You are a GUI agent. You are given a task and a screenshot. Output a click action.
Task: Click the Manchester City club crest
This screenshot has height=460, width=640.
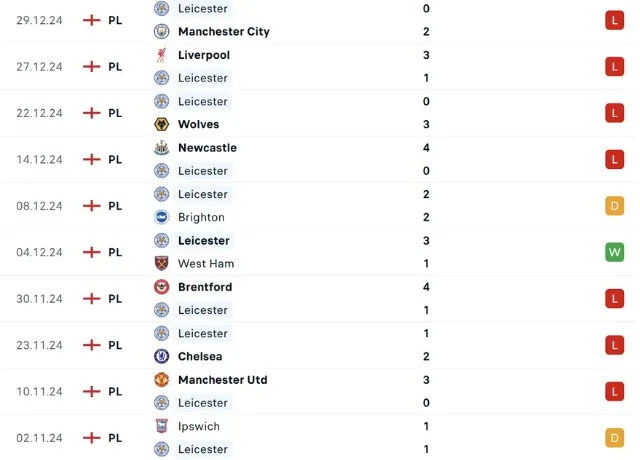click(161, 31)
